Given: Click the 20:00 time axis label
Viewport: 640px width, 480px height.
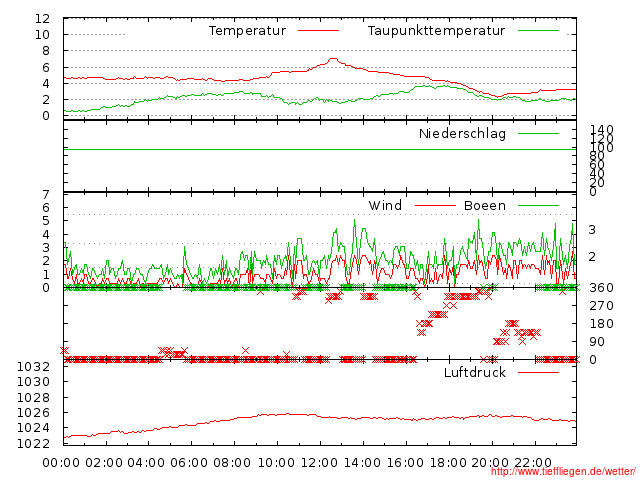Looking at the screenshot, I should 491,463.
